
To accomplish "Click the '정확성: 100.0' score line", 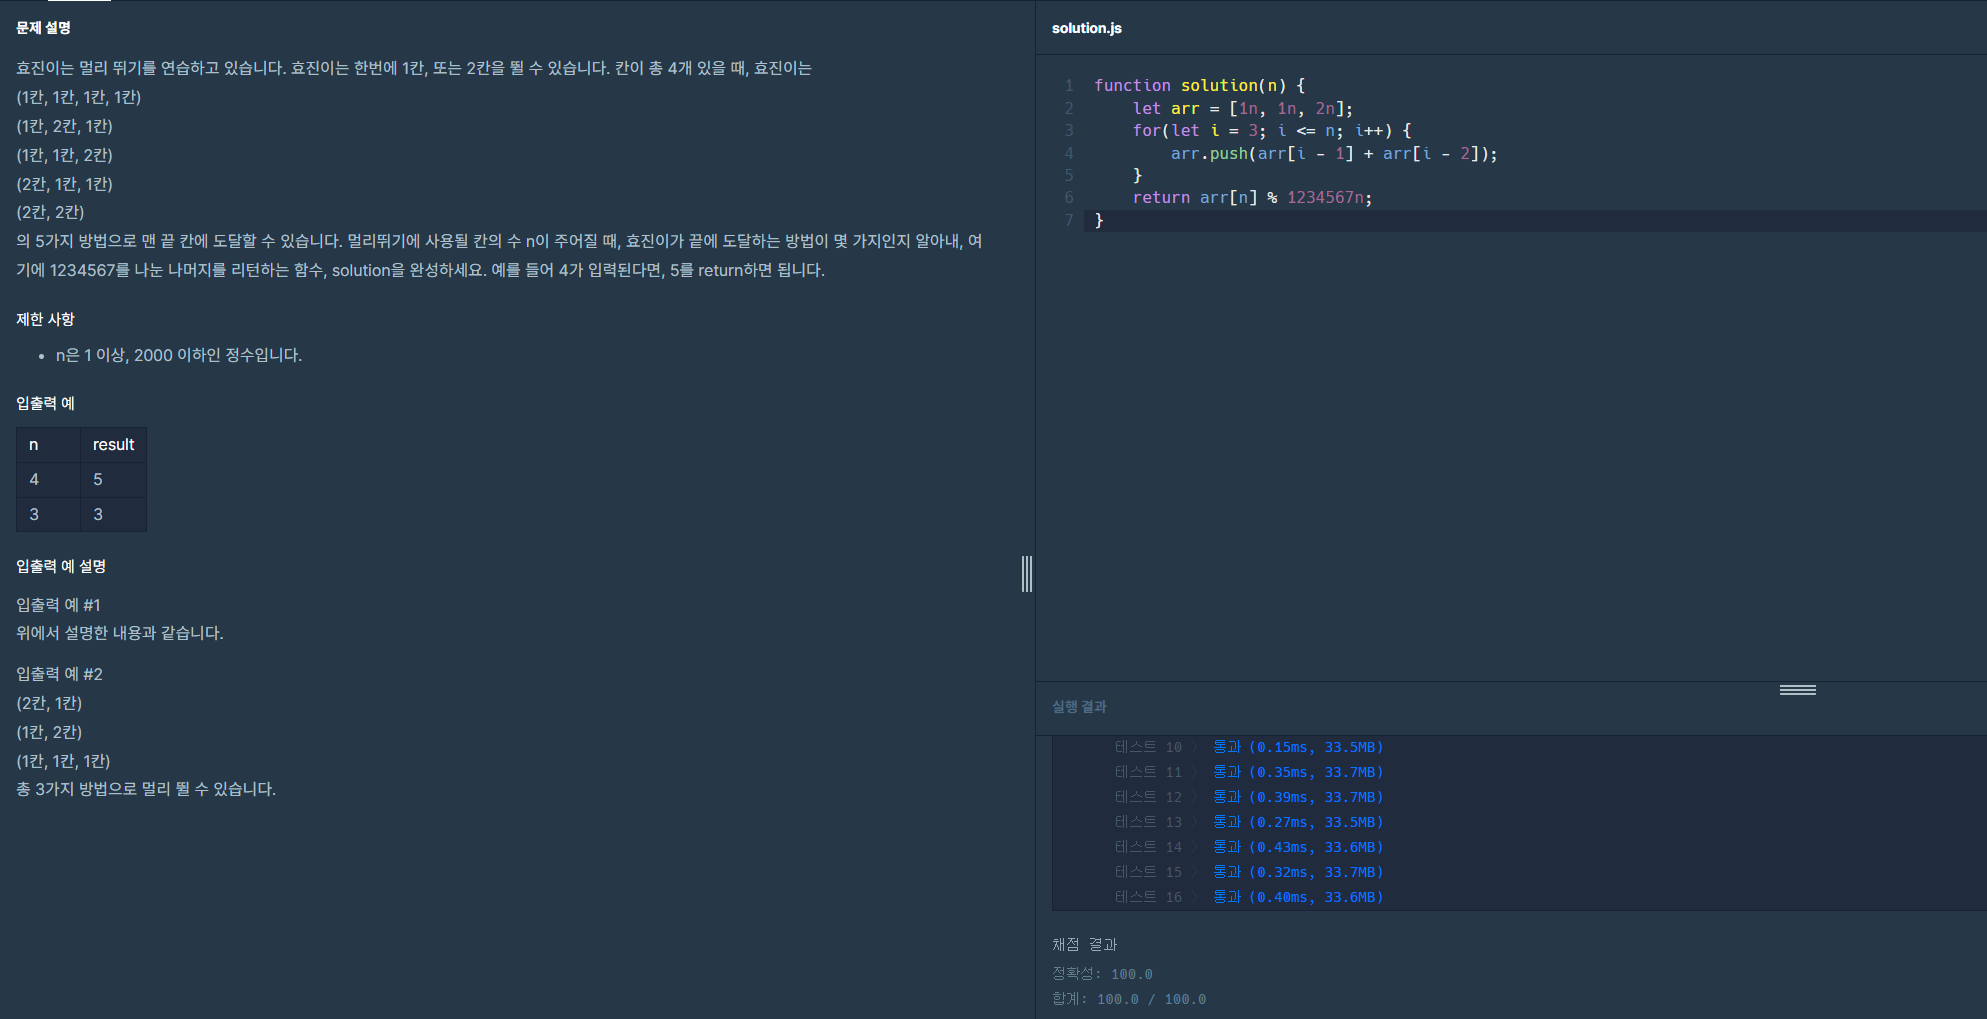I will pos(1102,974).
